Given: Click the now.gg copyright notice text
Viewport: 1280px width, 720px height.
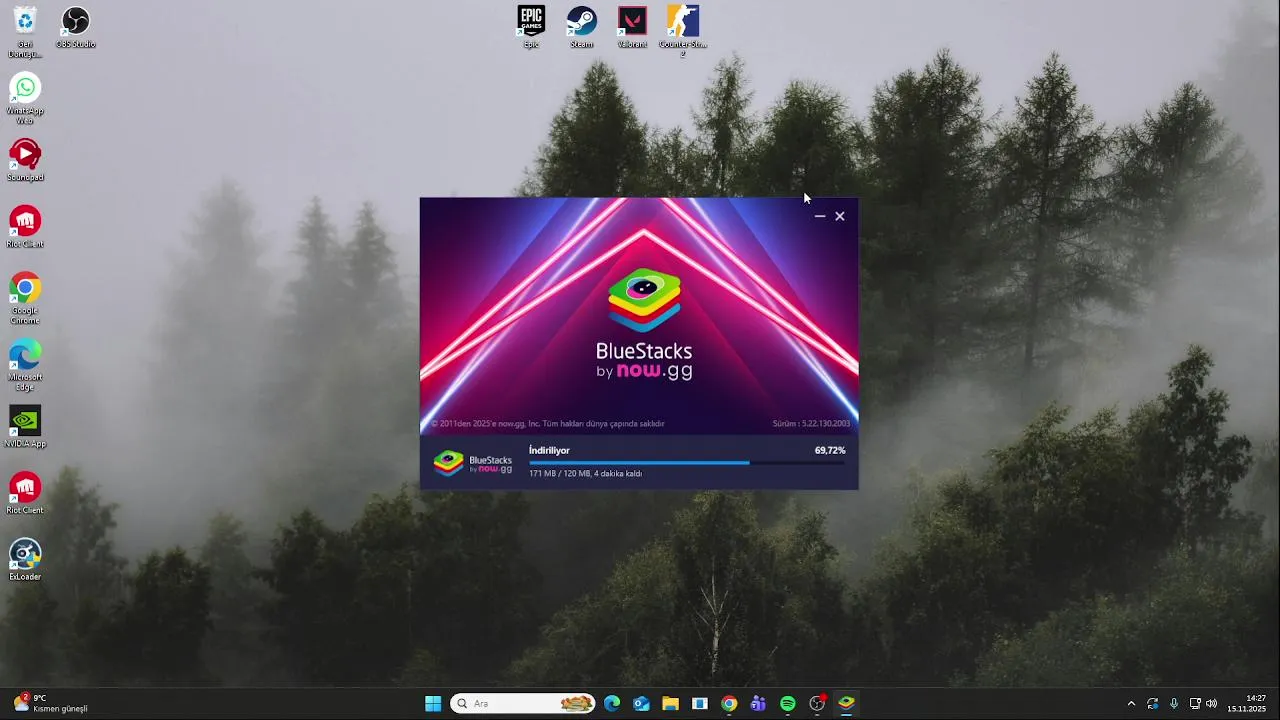Looking at the screenshot, I should (x=548, y=424).
